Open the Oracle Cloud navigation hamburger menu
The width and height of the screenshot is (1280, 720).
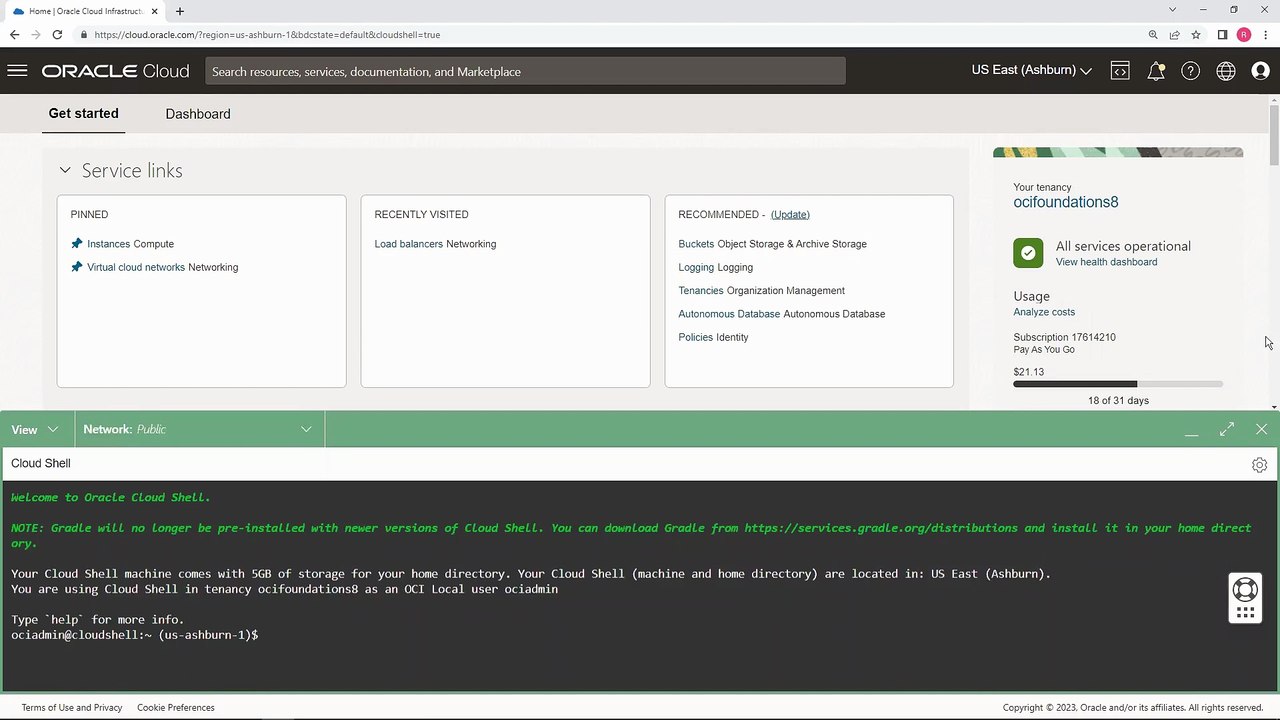[x=17, y=71]
